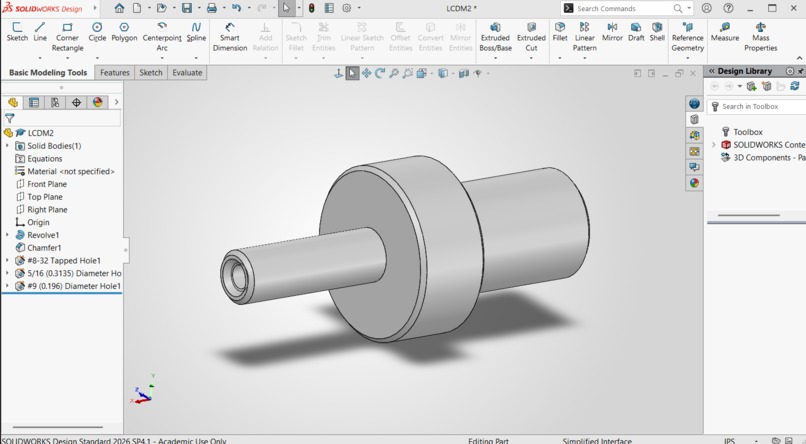Screen dimensions: 806x444
Task: Click the Zoom to Fit icon
Action: pyautogui.click(x=394, y=73)
